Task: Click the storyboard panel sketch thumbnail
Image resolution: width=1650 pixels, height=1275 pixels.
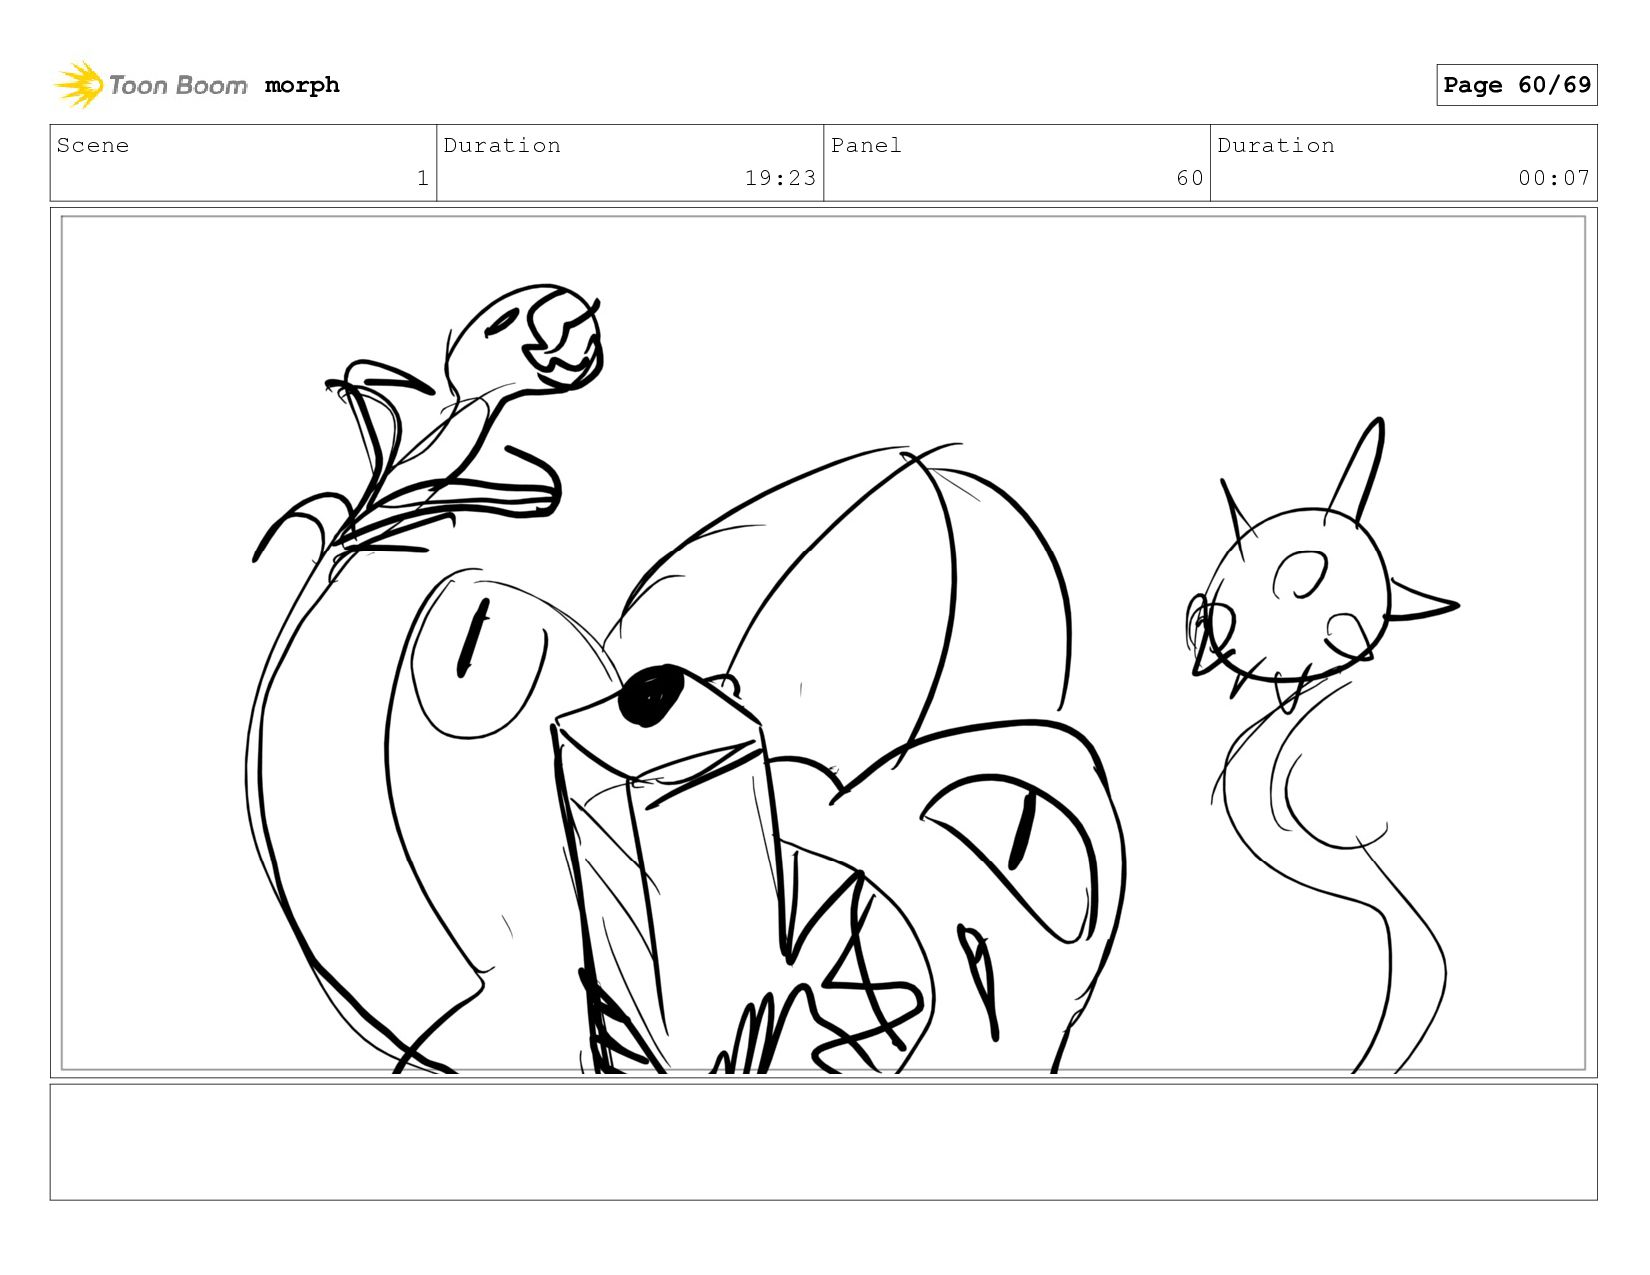Action: pos(823,643)
